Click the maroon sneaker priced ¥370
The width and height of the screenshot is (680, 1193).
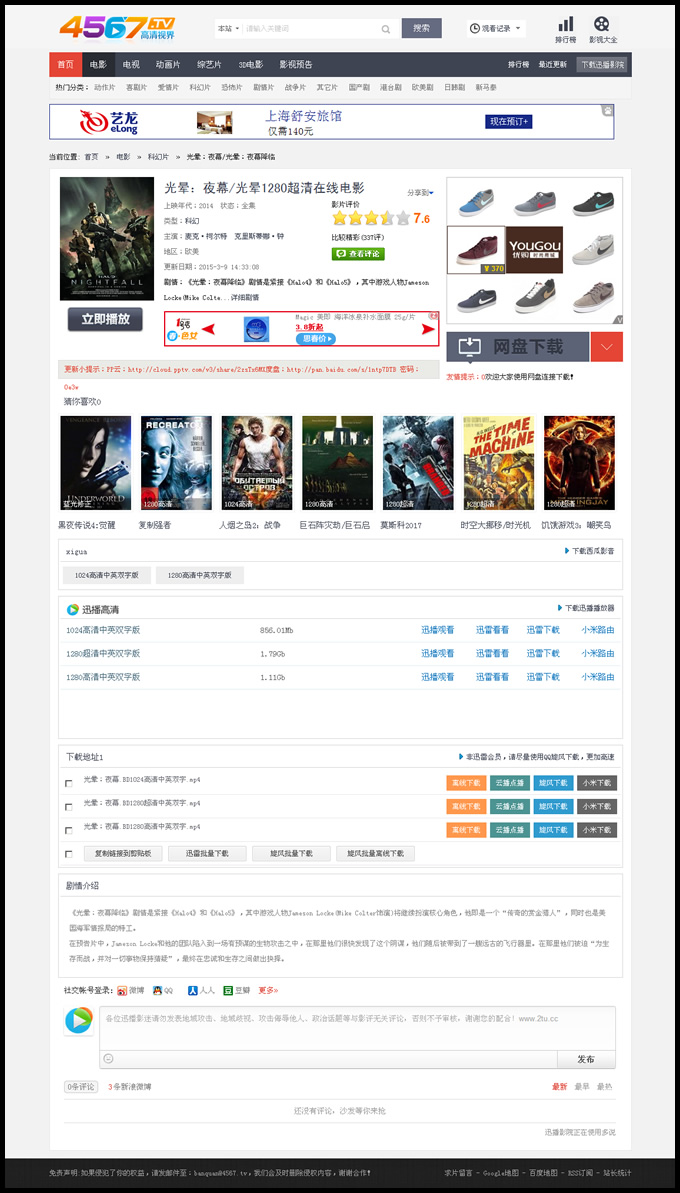pos(476,250)
